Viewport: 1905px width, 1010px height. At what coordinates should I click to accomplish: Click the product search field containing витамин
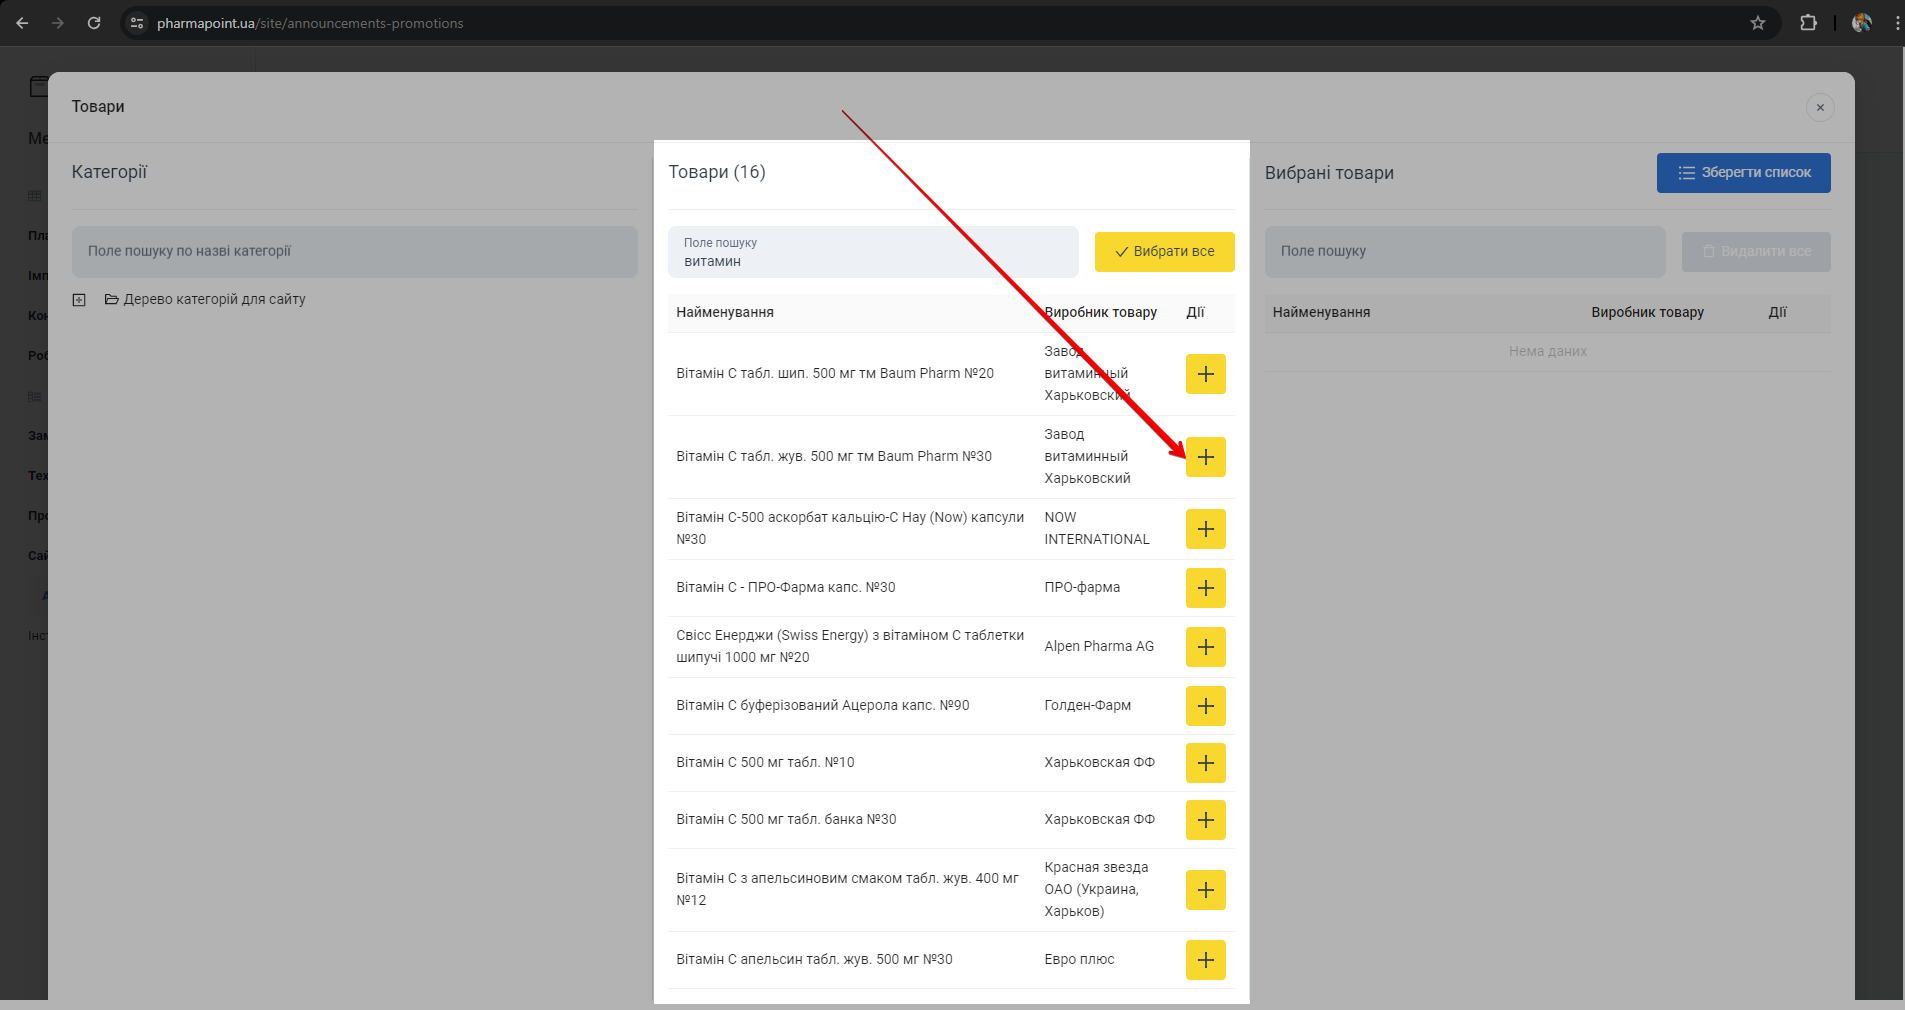[x=872, y=253]
